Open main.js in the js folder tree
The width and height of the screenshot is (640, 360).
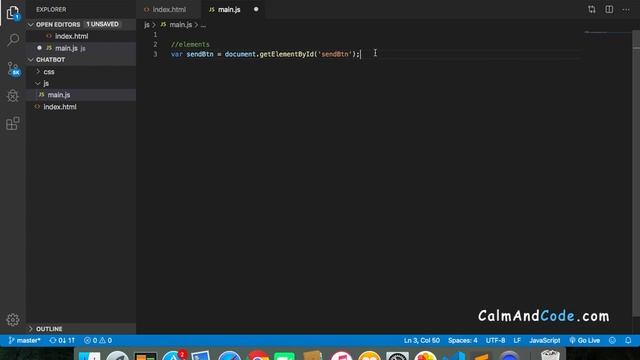click(59, 95)
